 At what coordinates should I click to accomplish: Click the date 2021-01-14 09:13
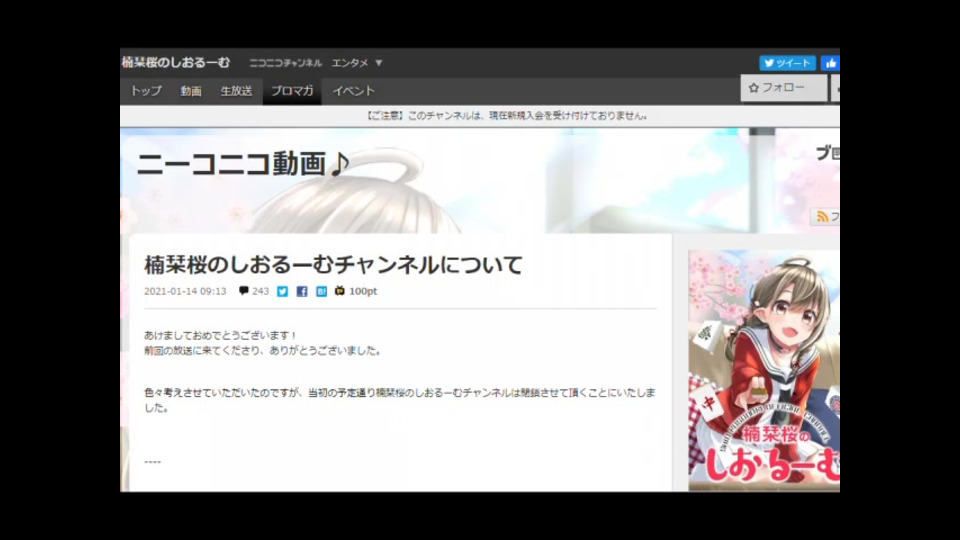pos(185,291)
